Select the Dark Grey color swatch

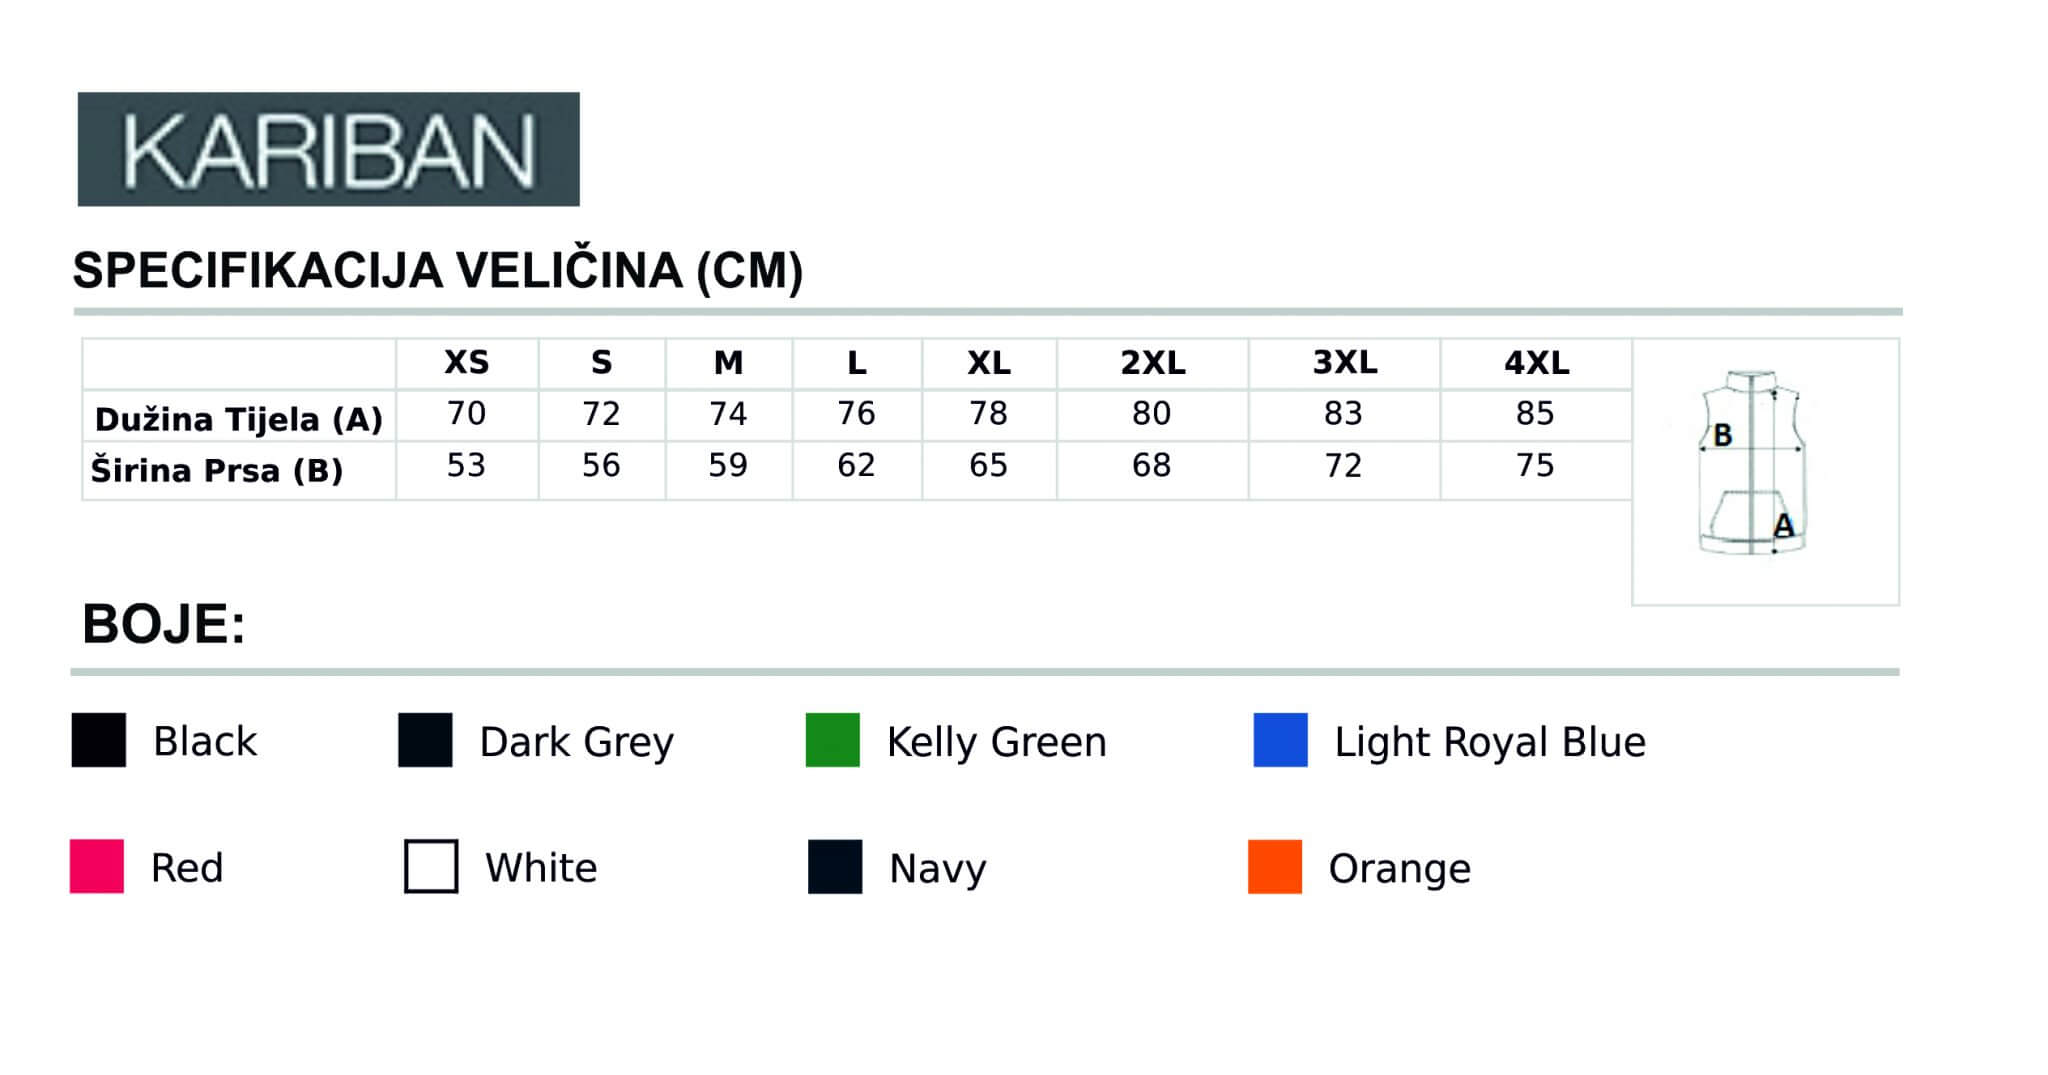point(425,740)
